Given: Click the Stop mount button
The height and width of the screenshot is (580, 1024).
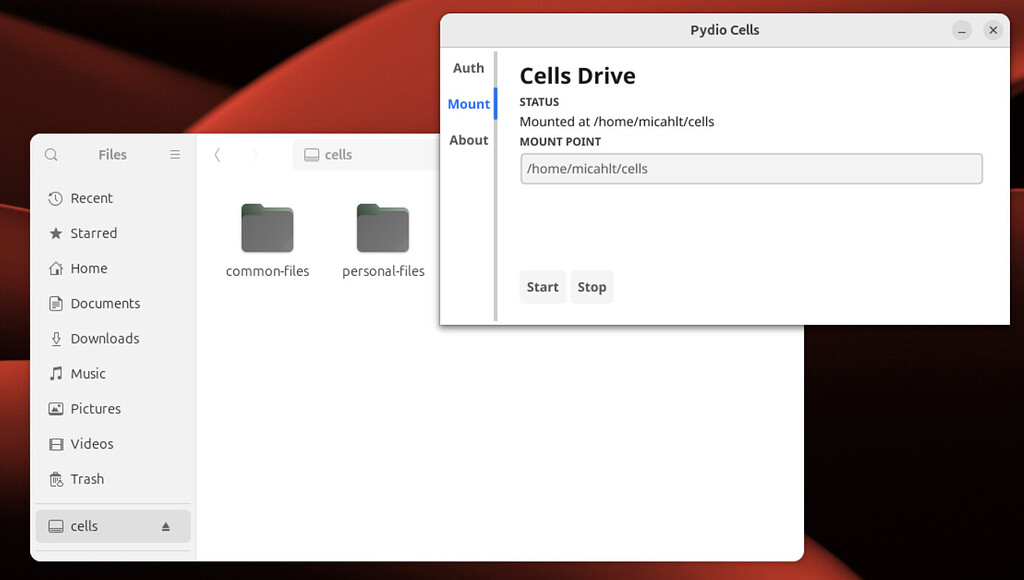Looking at the screenshot, I should [x=592, y=287].
